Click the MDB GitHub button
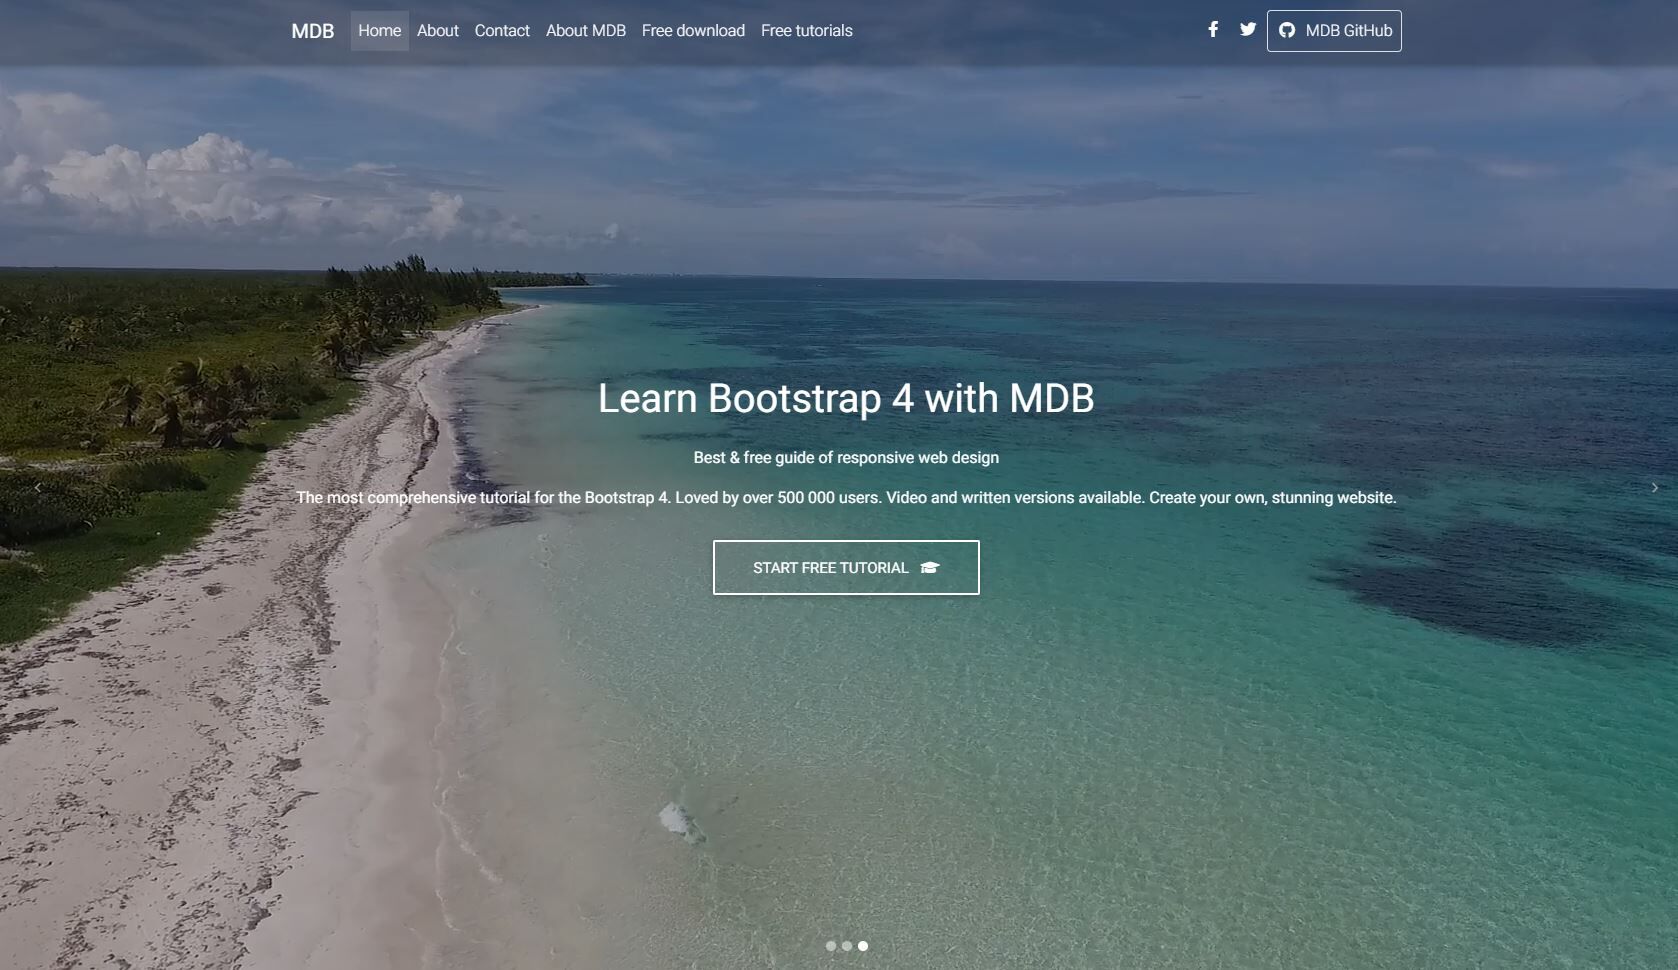1678x970 pixels. [x=1334, y=31]
